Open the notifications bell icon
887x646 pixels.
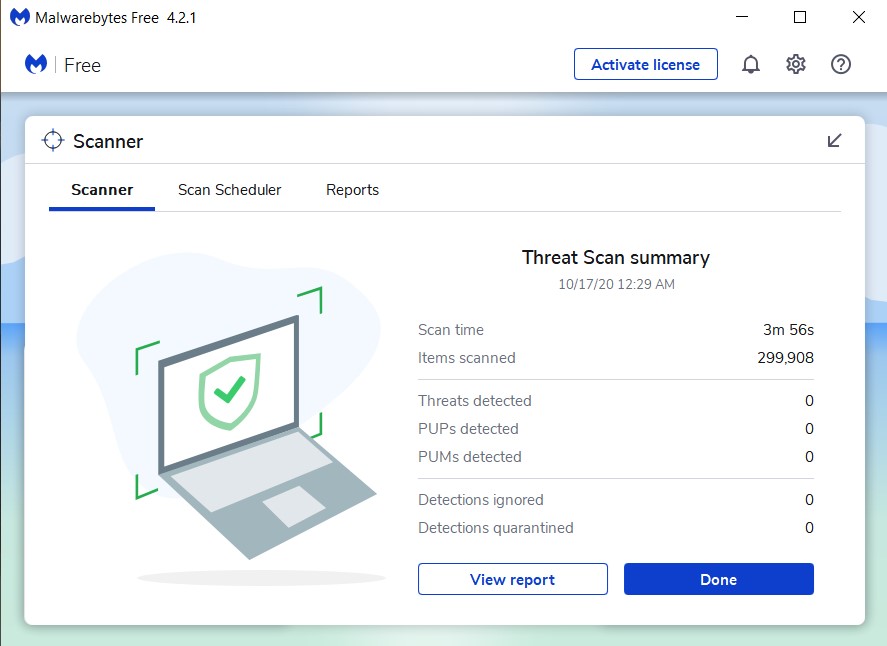click(751, 64)
